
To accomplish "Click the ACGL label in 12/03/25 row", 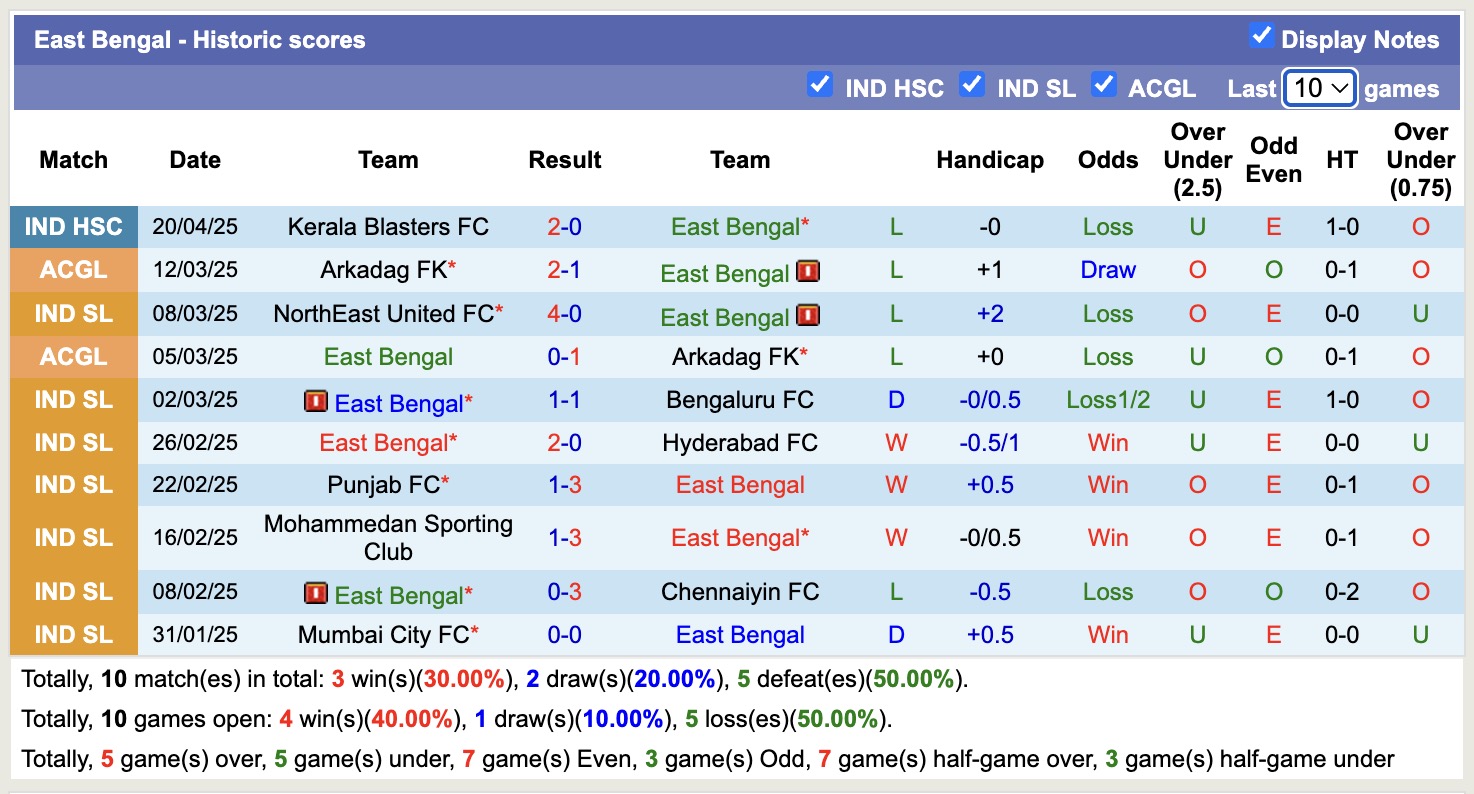I will 73,270.
